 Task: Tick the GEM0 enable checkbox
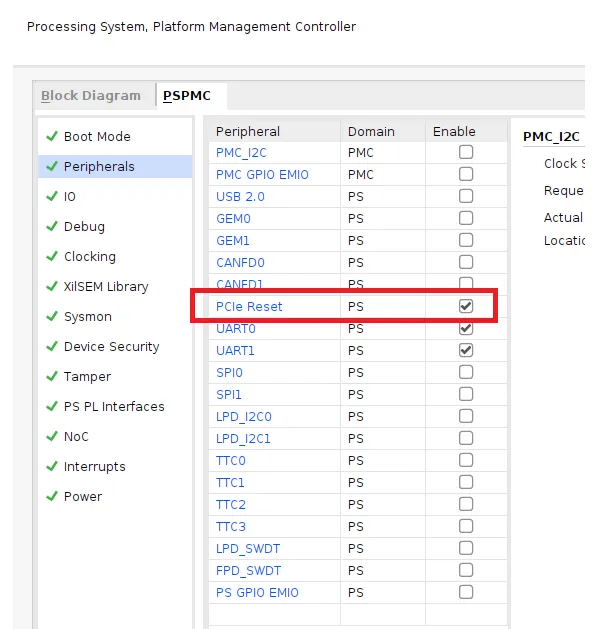pos(466,218)
